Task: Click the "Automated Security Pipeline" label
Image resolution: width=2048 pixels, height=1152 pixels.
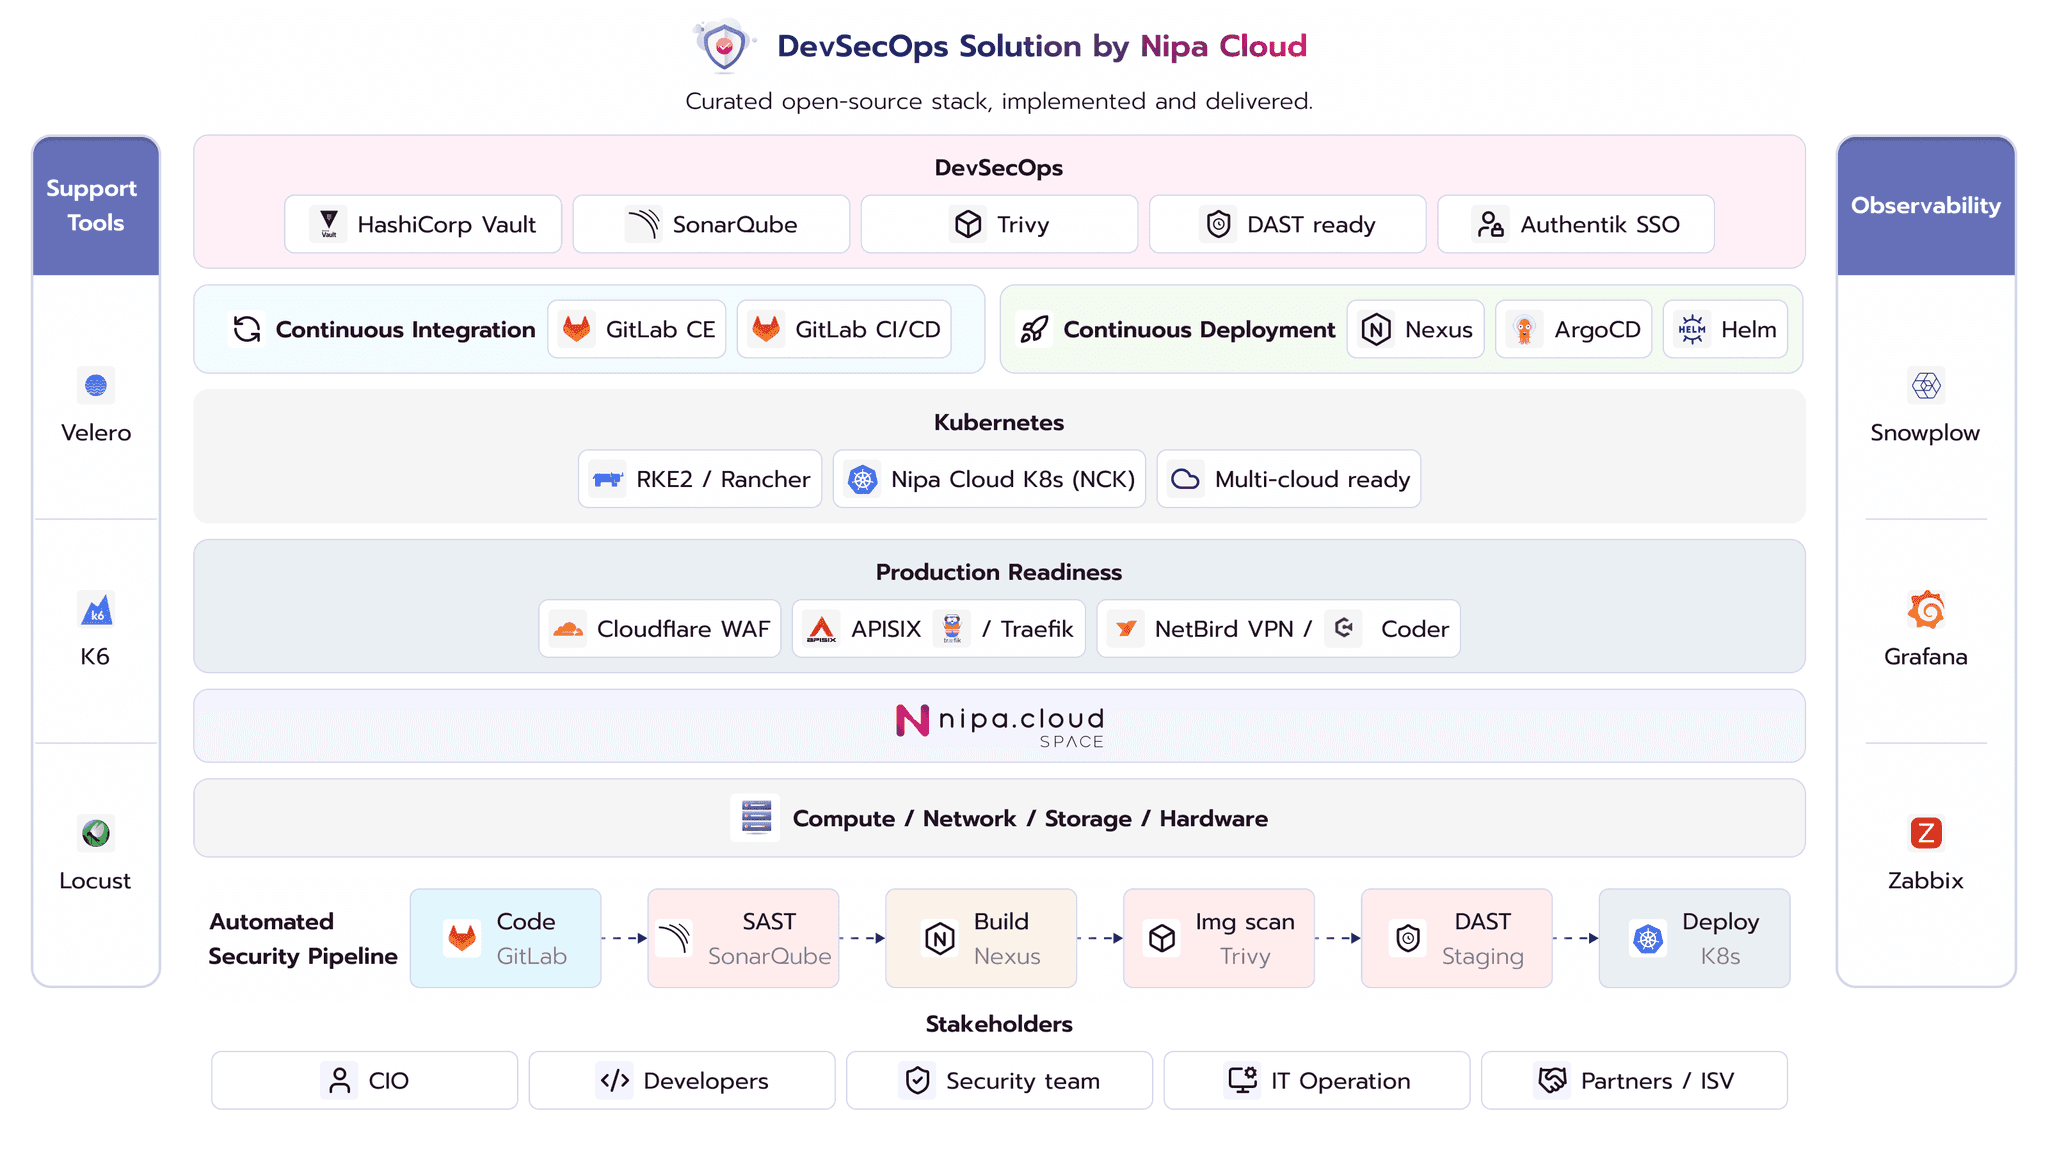Action: (303, 939)
